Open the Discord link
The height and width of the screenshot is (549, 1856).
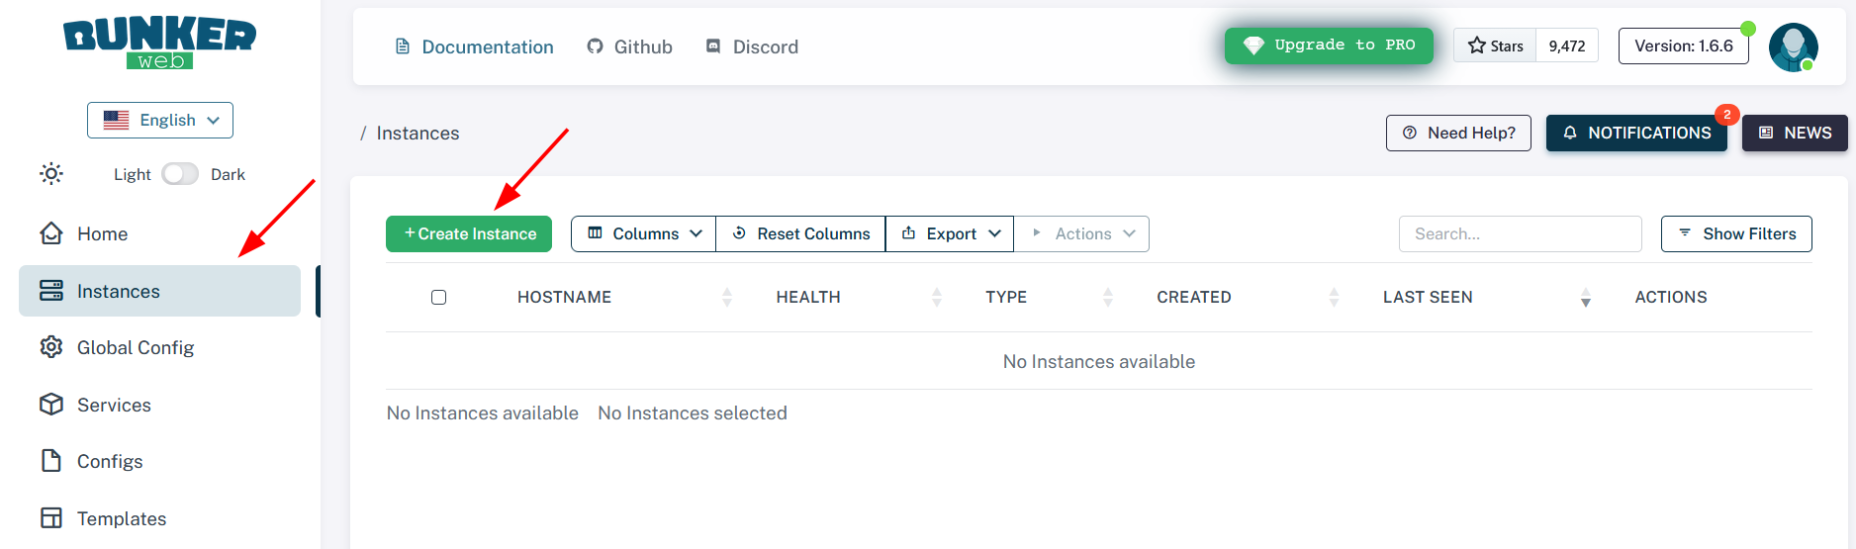click(x=752, y=47)
